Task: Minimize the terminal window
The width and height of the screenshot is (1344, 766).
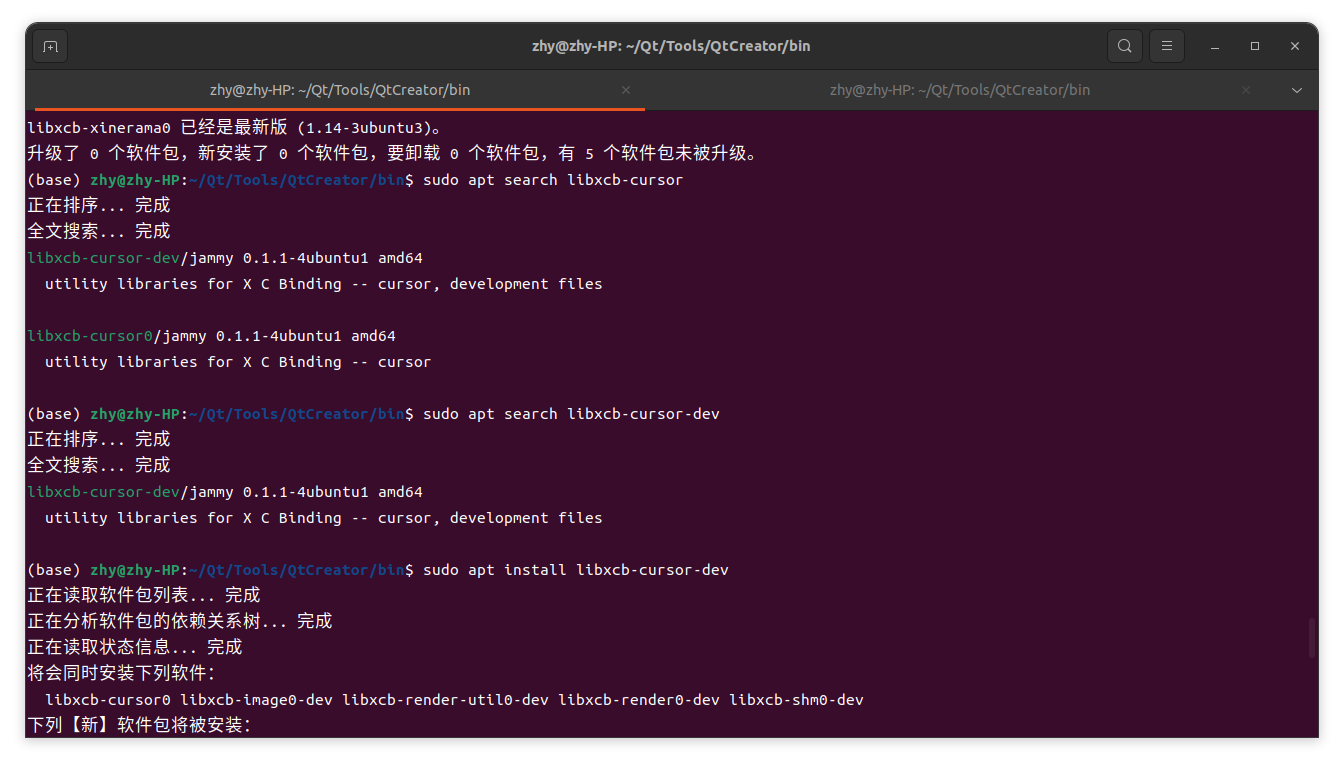Action: click(1215, 45)
